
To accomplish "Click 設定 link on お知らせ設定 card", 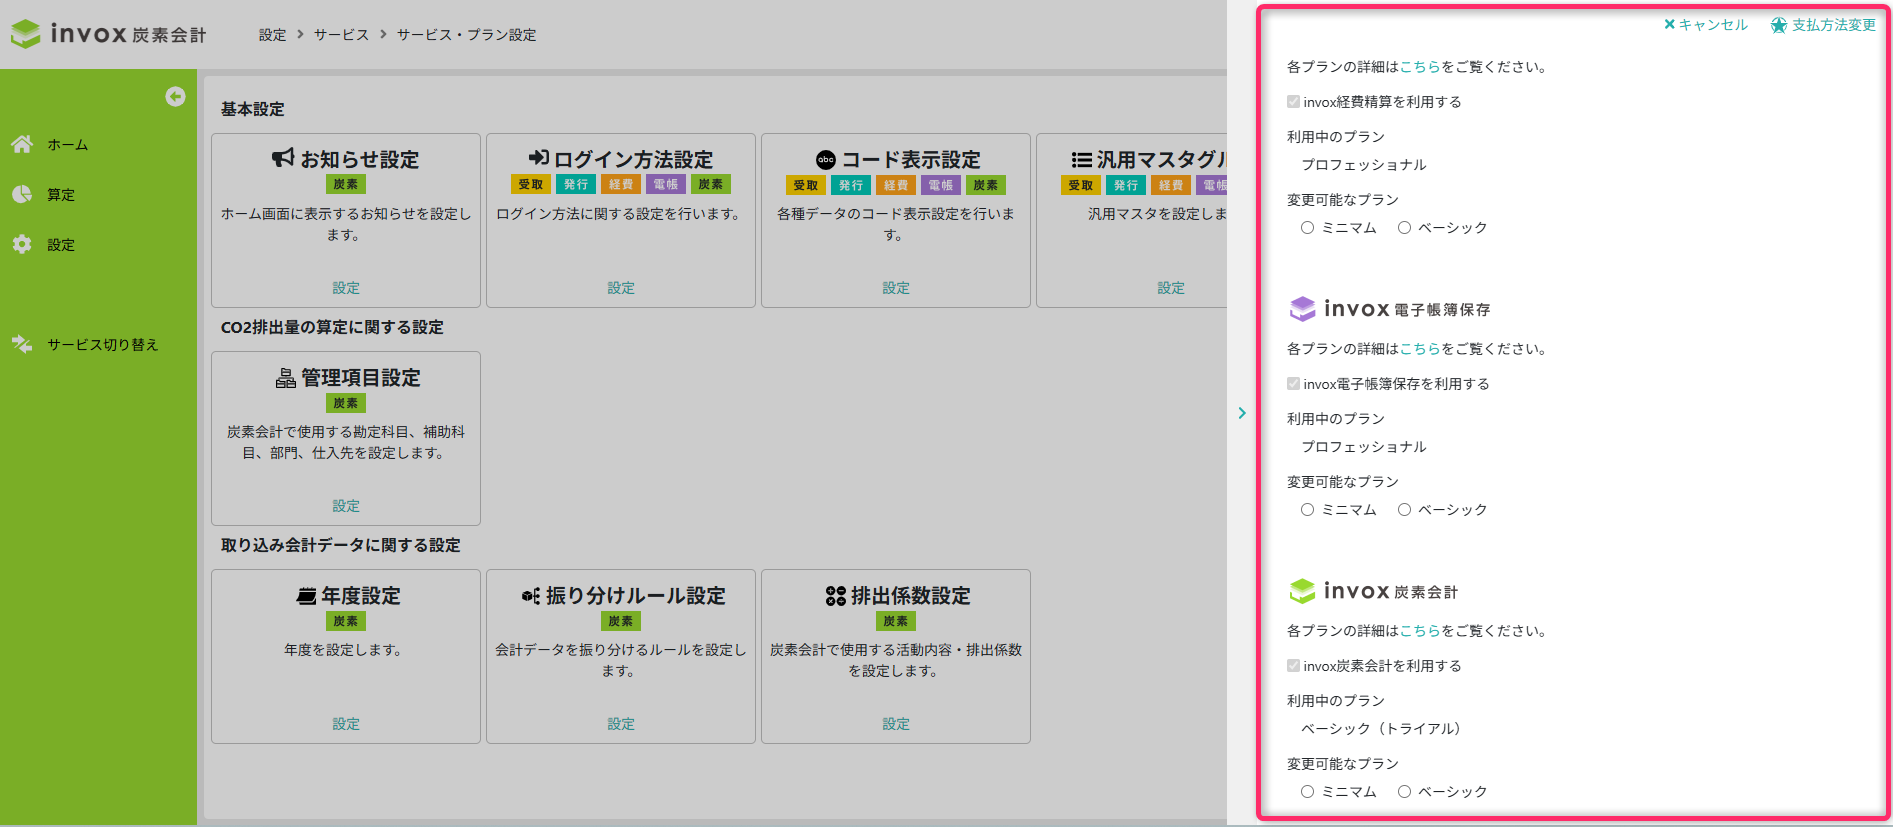I will click(x=346, y=287).
